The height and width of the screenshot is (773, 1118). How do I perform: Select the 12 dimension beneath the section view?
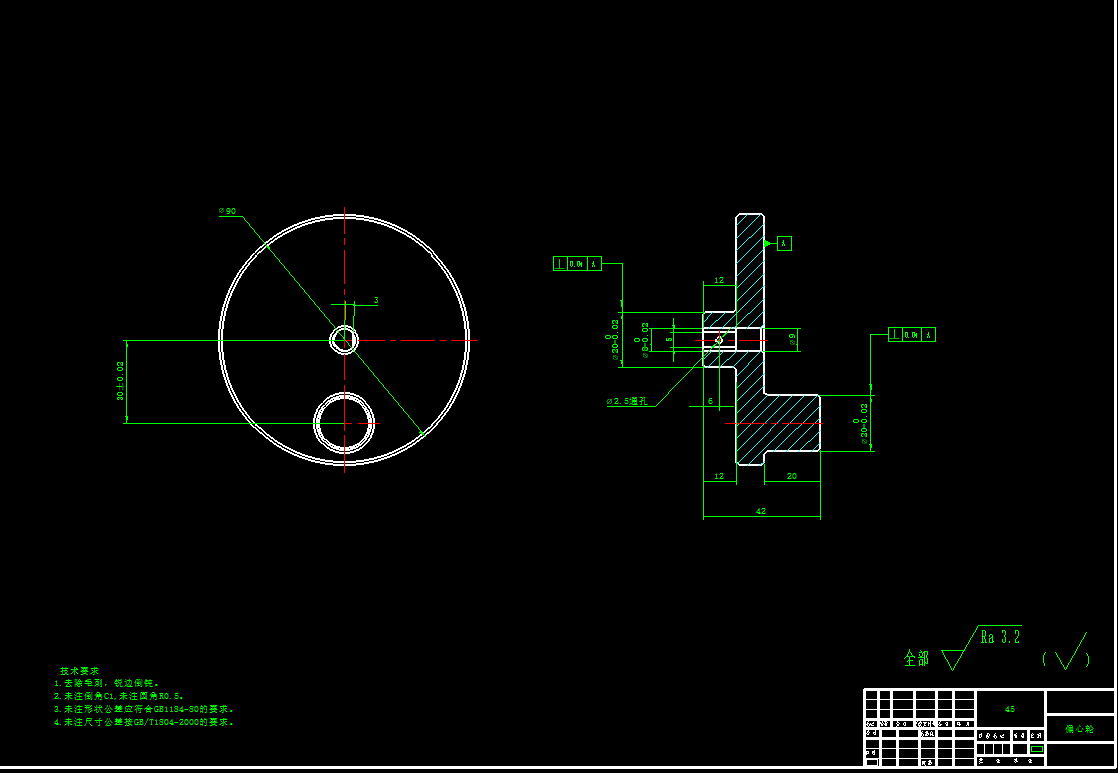pyautogui.click(x=719, y=476)
